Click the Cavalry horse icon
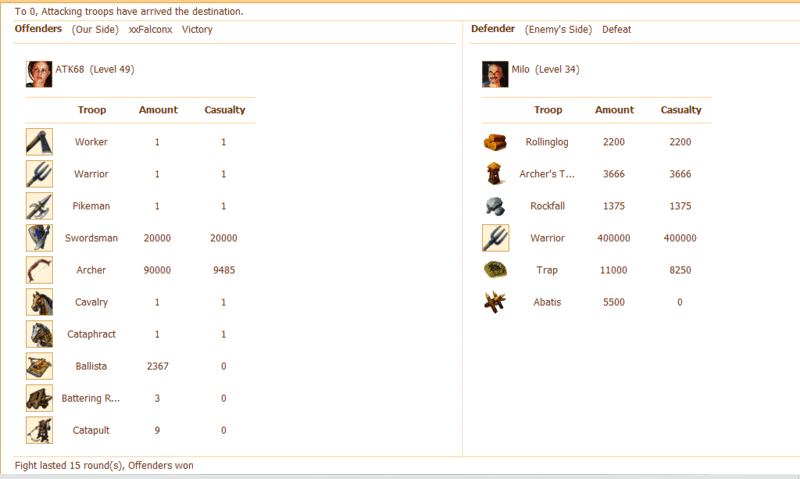 (x=39, y=302)
